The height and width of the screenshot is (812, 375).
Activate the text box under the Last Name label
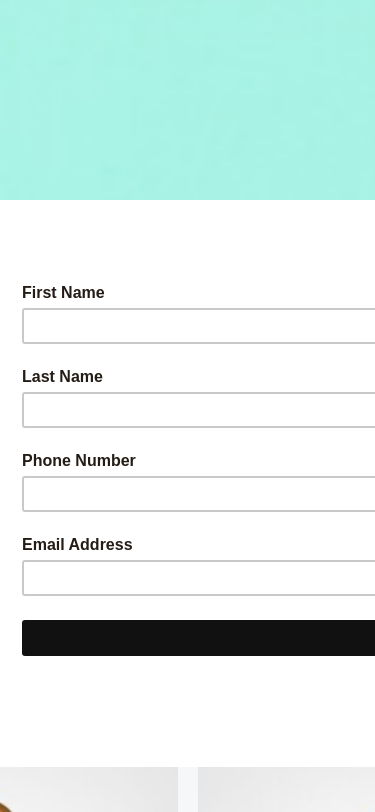[198, 410]
